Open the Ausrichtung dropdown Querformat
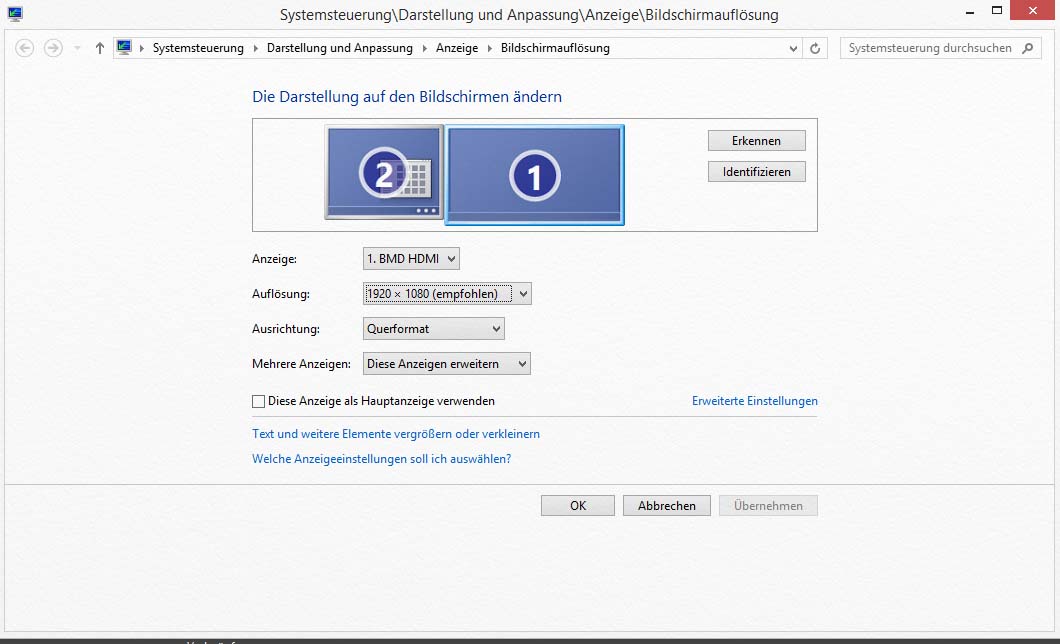 [433, 329]
